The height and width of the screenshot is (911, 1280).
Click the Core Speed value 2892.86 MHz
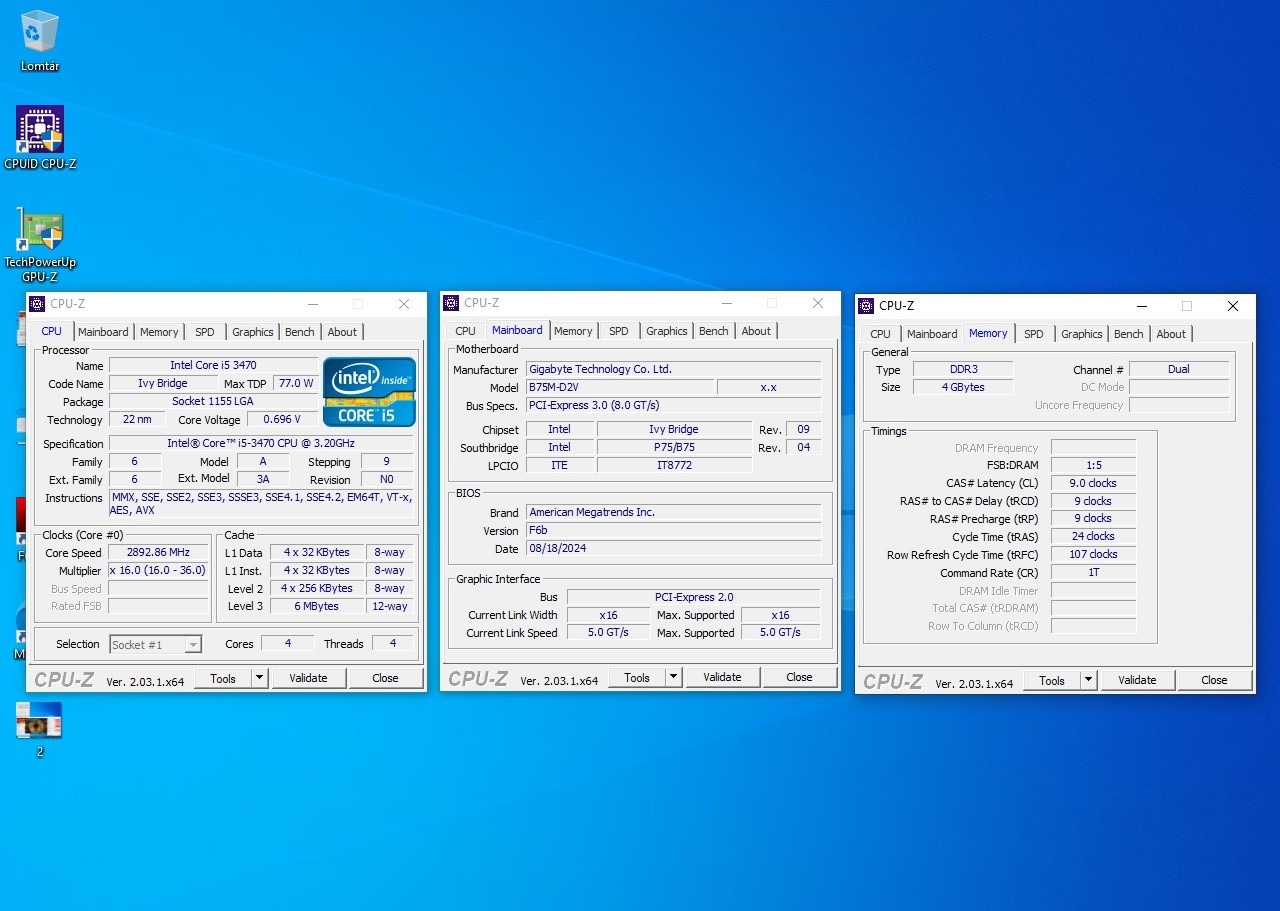pos(158,553)
